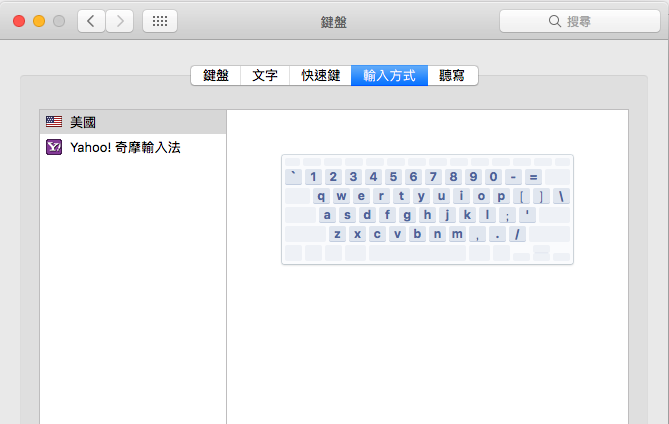Click the US flag icon for 美國
This screenshot has width=669, height=424.
click(54, 122)
